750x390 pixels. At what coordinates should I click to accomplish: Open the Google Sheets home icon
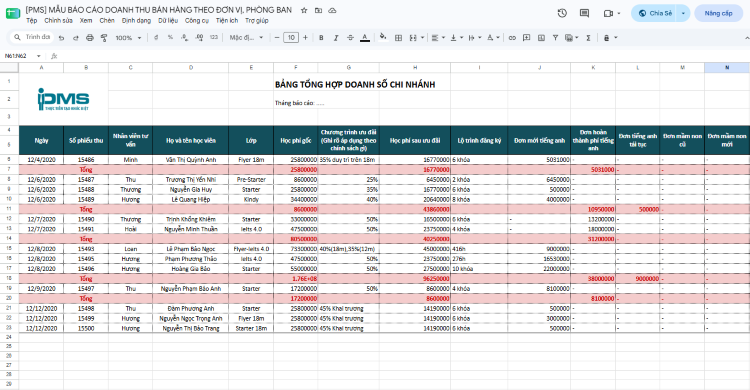point(13,13)
